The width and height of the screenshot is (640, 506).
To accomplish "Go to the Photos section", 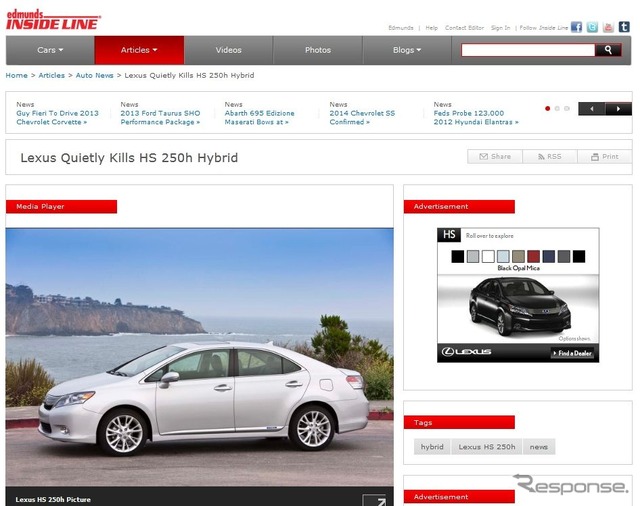I will pos(318,50).
